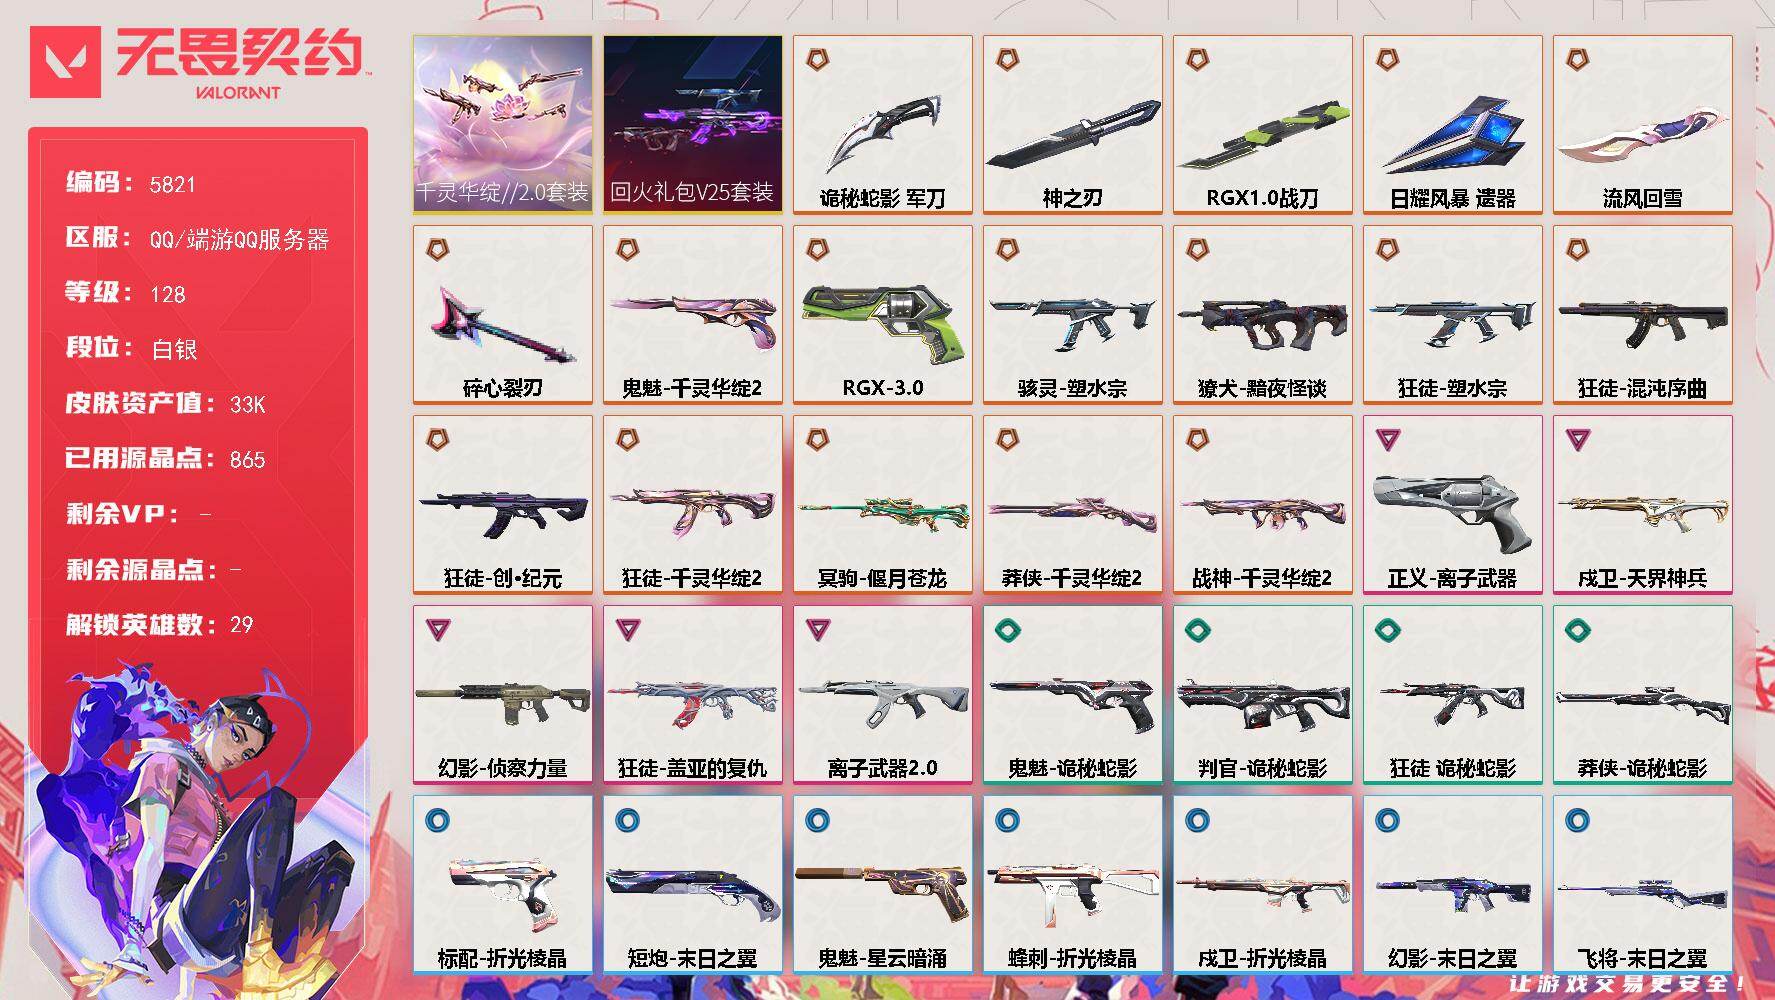1775x1000 pixels.
Task: Select the 鬼魅-星云暗涌 silenced pistol card
Action: tap(882, 884)
